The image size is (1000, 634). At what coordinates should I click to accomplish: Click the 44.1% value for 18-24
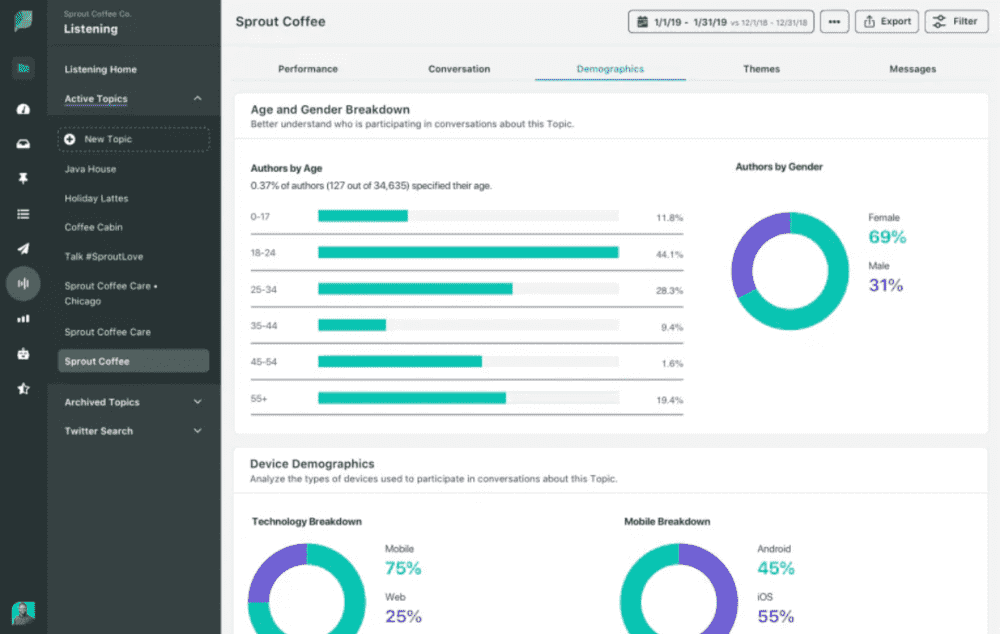[670, 254]
